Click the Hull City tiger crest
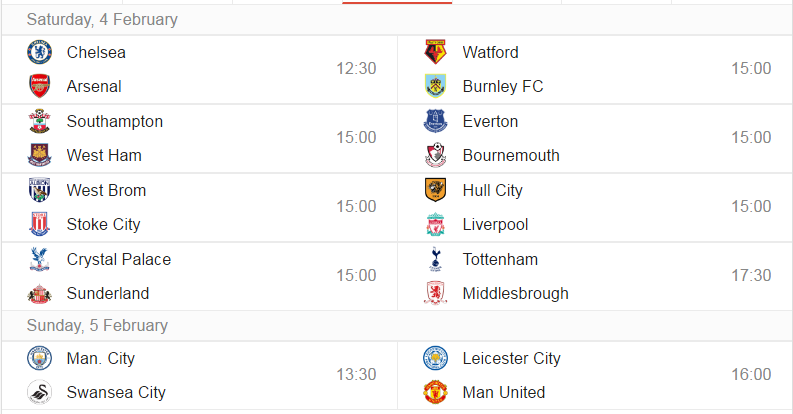 click(435, 191)
